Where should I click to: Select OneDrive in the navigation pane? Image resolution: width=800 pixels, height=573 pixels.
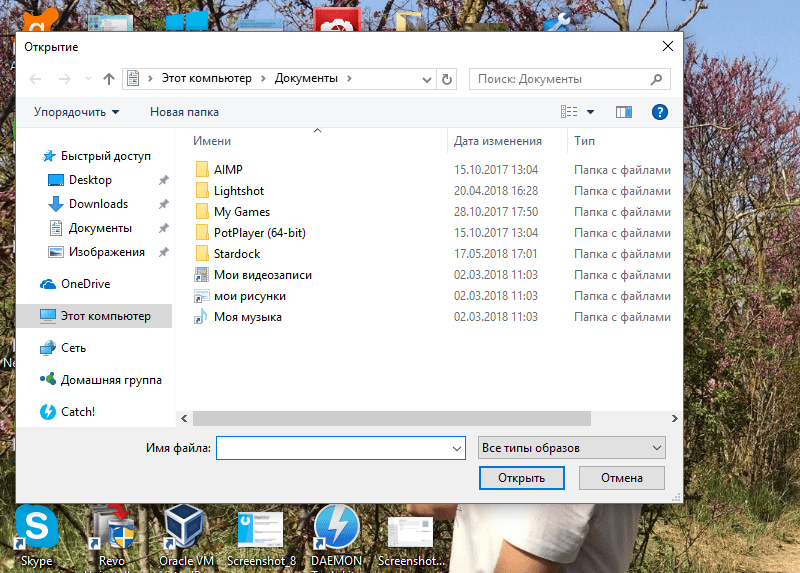[x=85, y=284]
